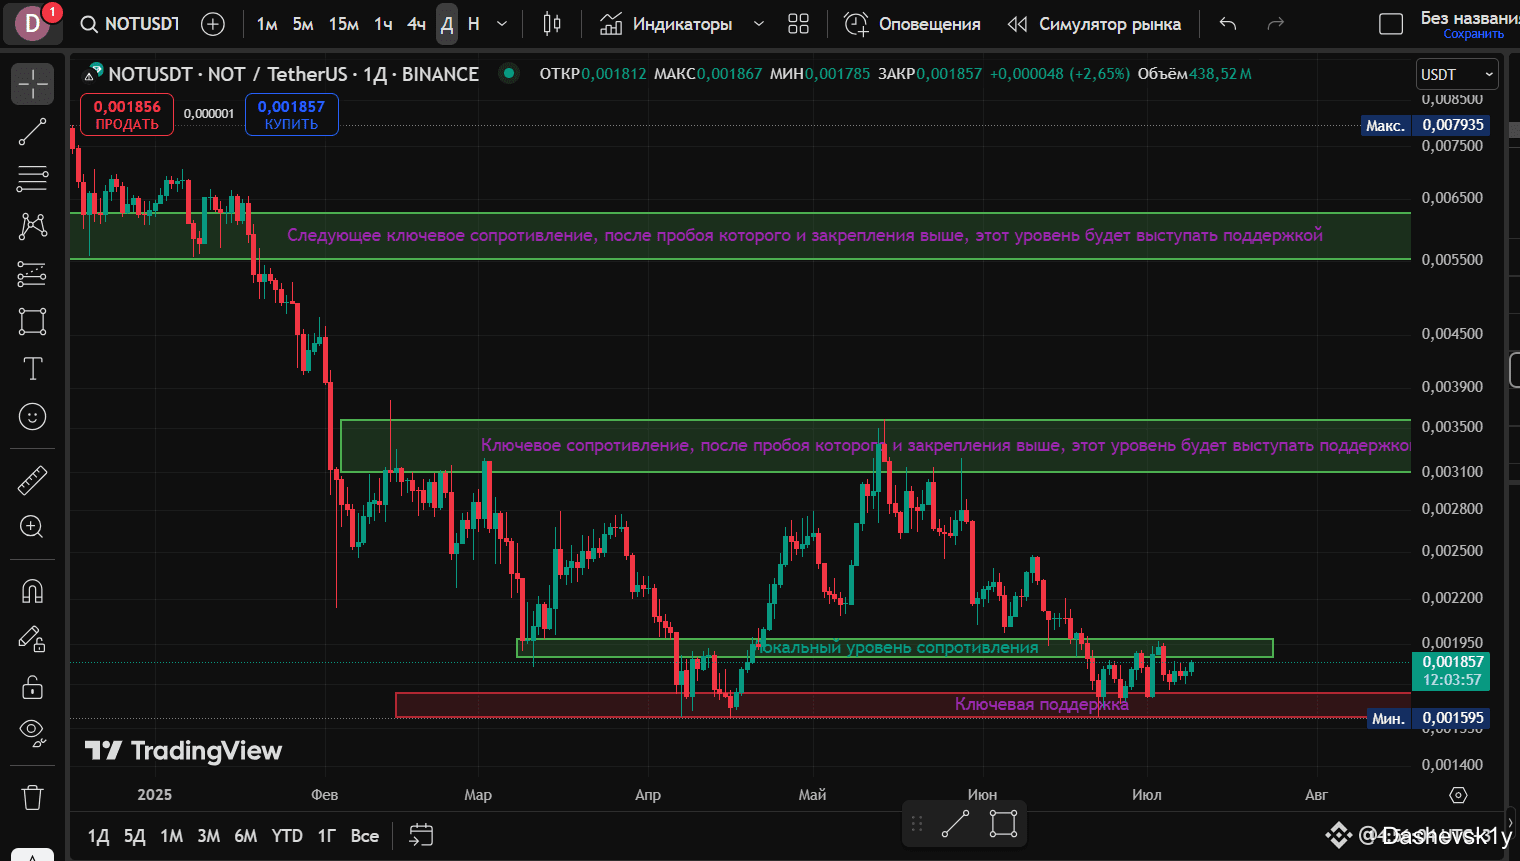The width and height of the screenshot is (1520, 861).
Task: Switch to the 15м timeframe
Action: coord(344,24)
